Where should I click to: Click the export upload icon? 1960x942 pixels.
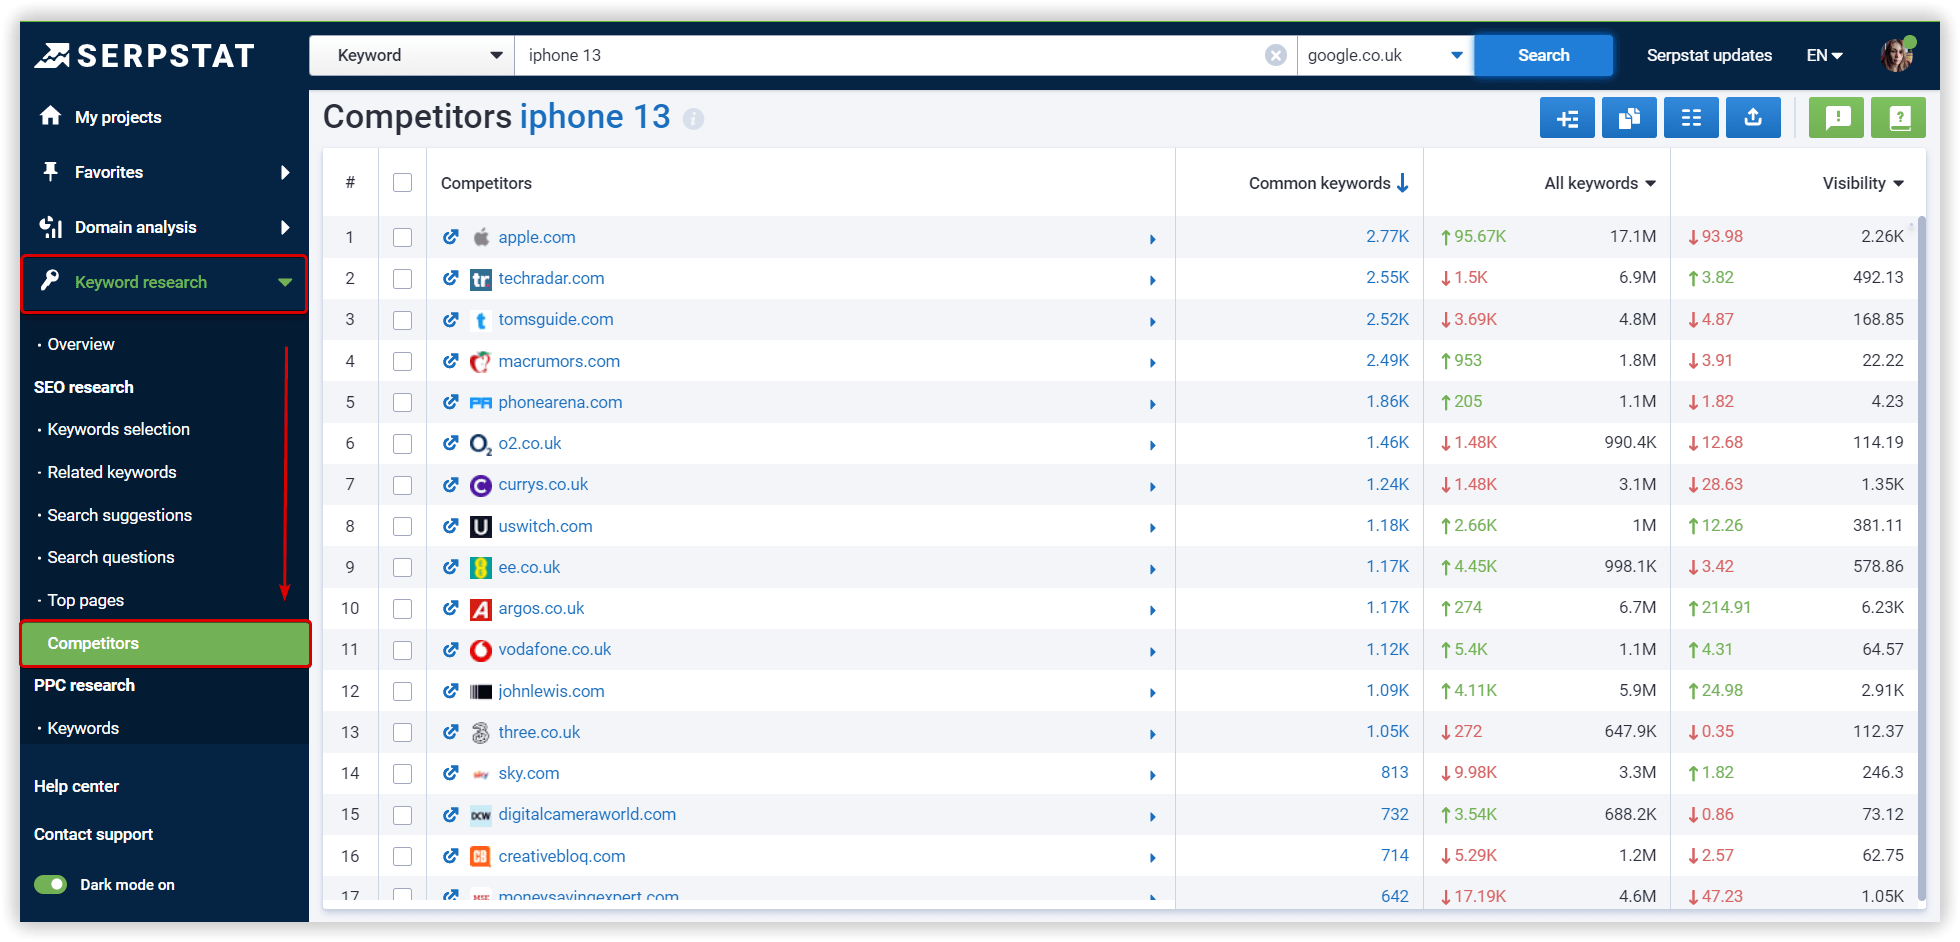tap(1753, 118)
